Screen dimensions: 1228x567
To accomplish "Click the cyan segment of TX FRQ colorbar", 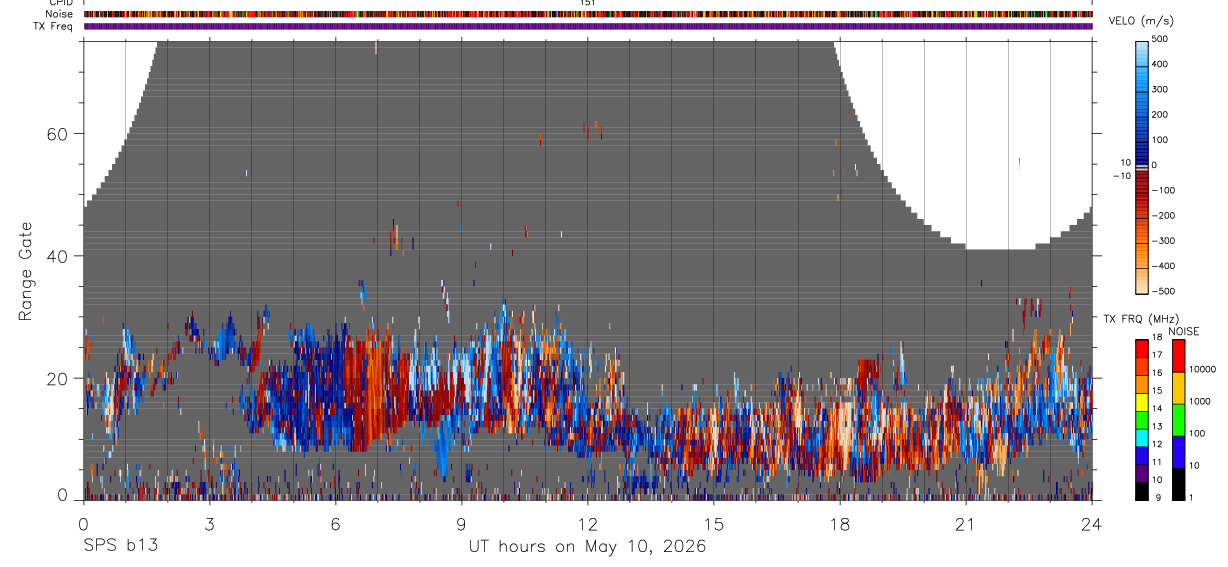I will (1142, 437).
